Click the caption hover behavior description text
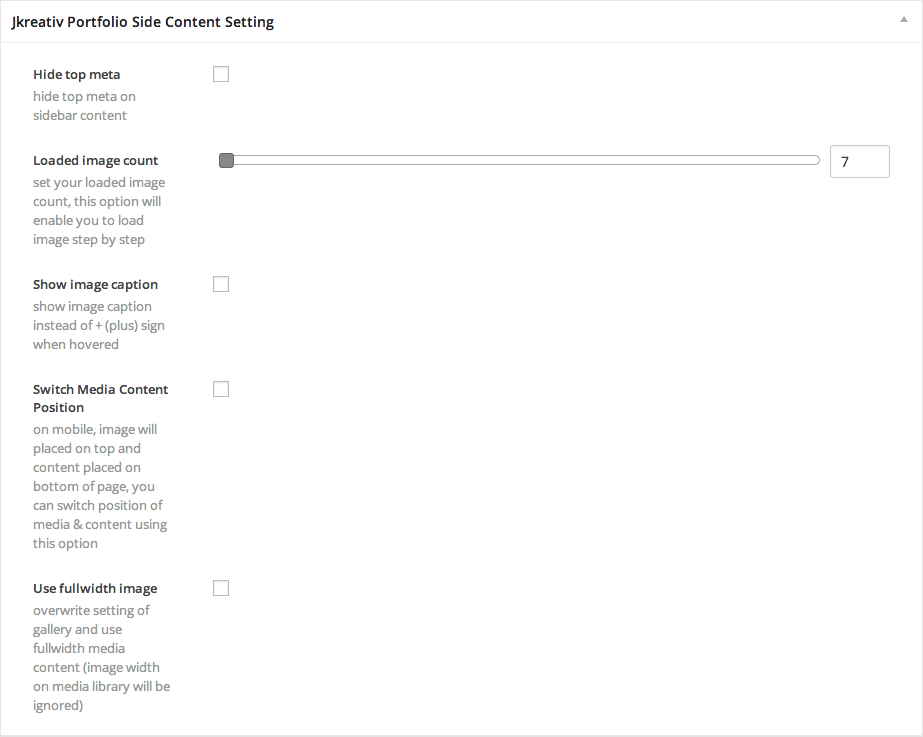Image resolution: width=923 pixels, height=737 pixels. coord(98,325)
